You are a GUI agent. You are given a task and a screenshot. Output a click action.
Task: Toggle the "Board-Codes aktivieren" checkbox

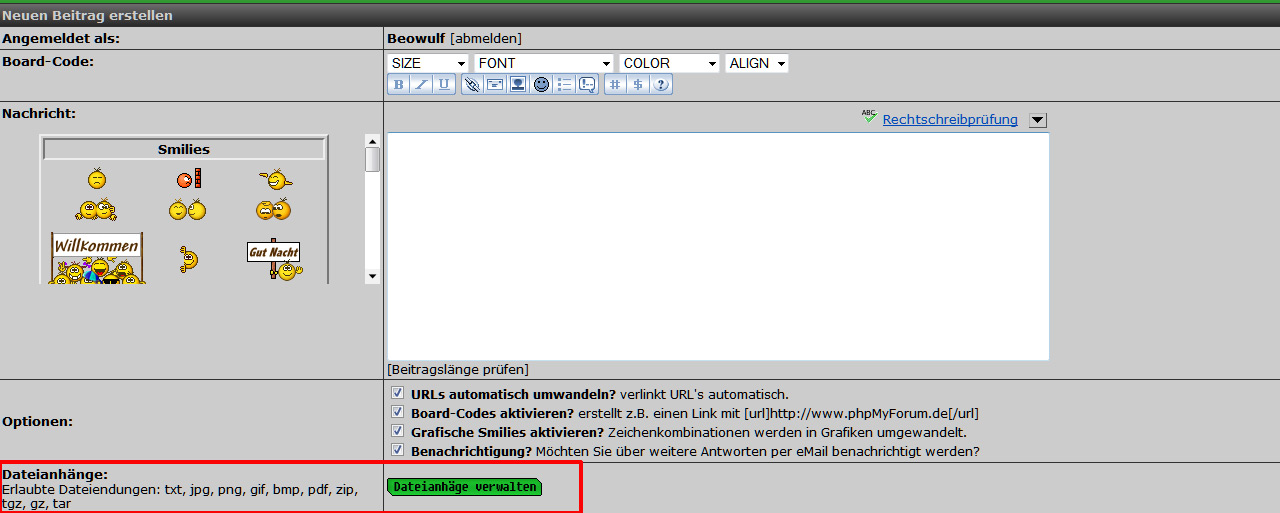397,412
